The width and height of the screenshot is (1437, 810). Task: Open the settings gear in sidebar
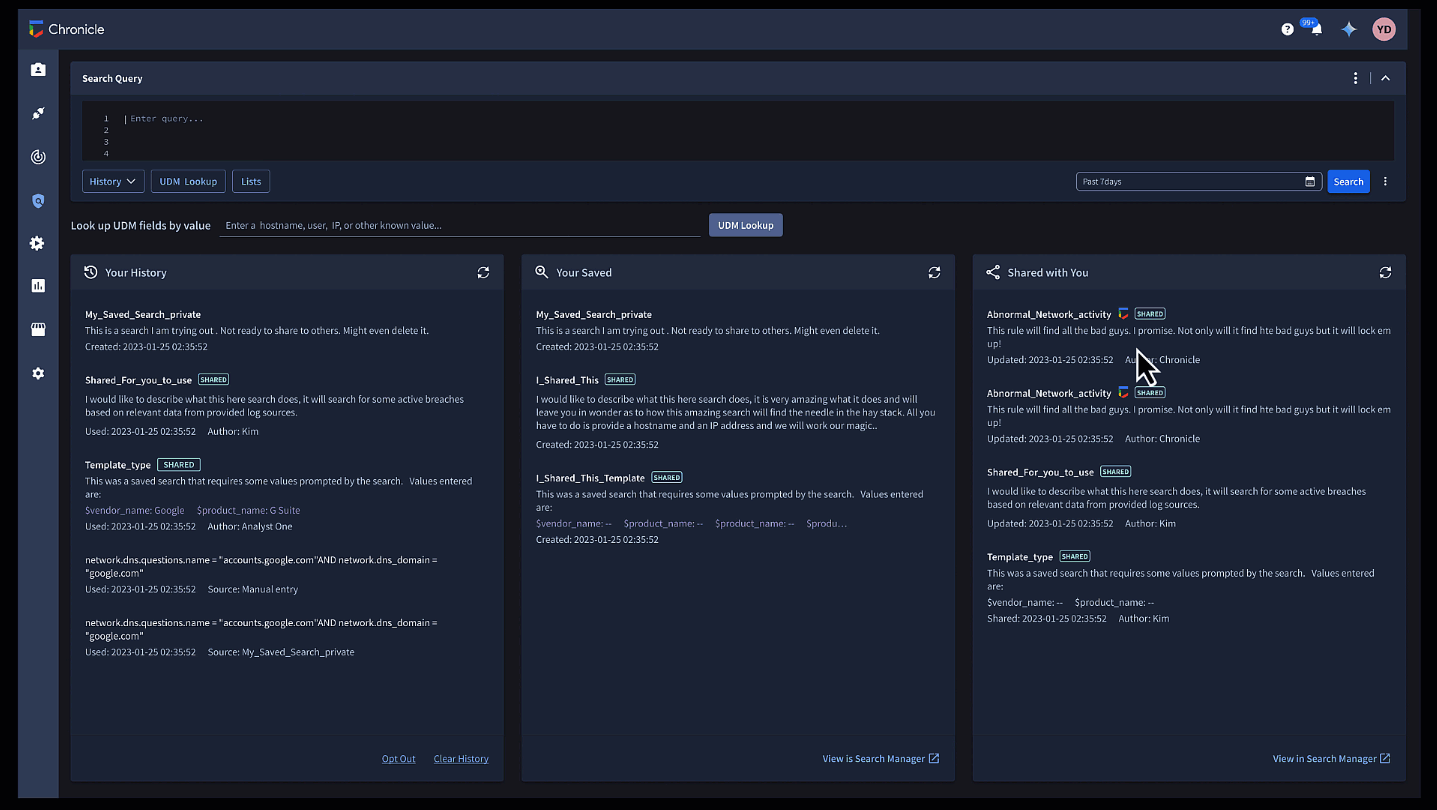tap(38, 373)
